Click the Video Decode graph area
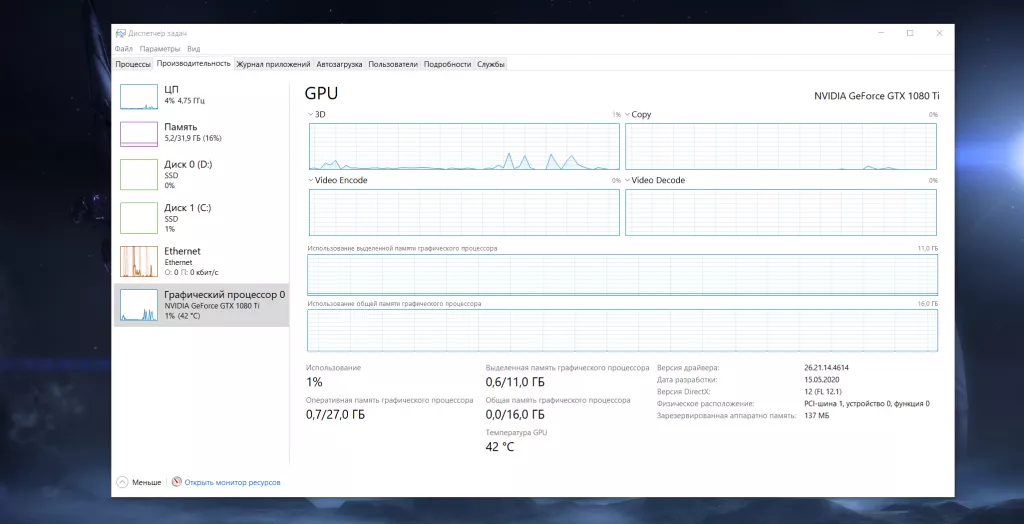This screenshot has height=524, width=1024. tap(781, 212)
